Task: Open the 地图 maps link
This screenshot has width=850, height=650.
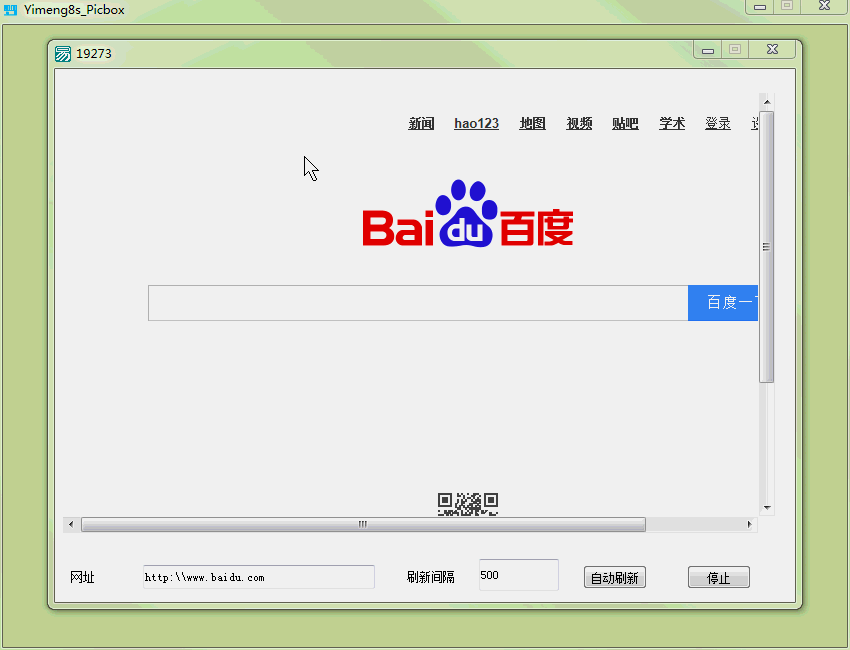Action: tap(531, 123)
